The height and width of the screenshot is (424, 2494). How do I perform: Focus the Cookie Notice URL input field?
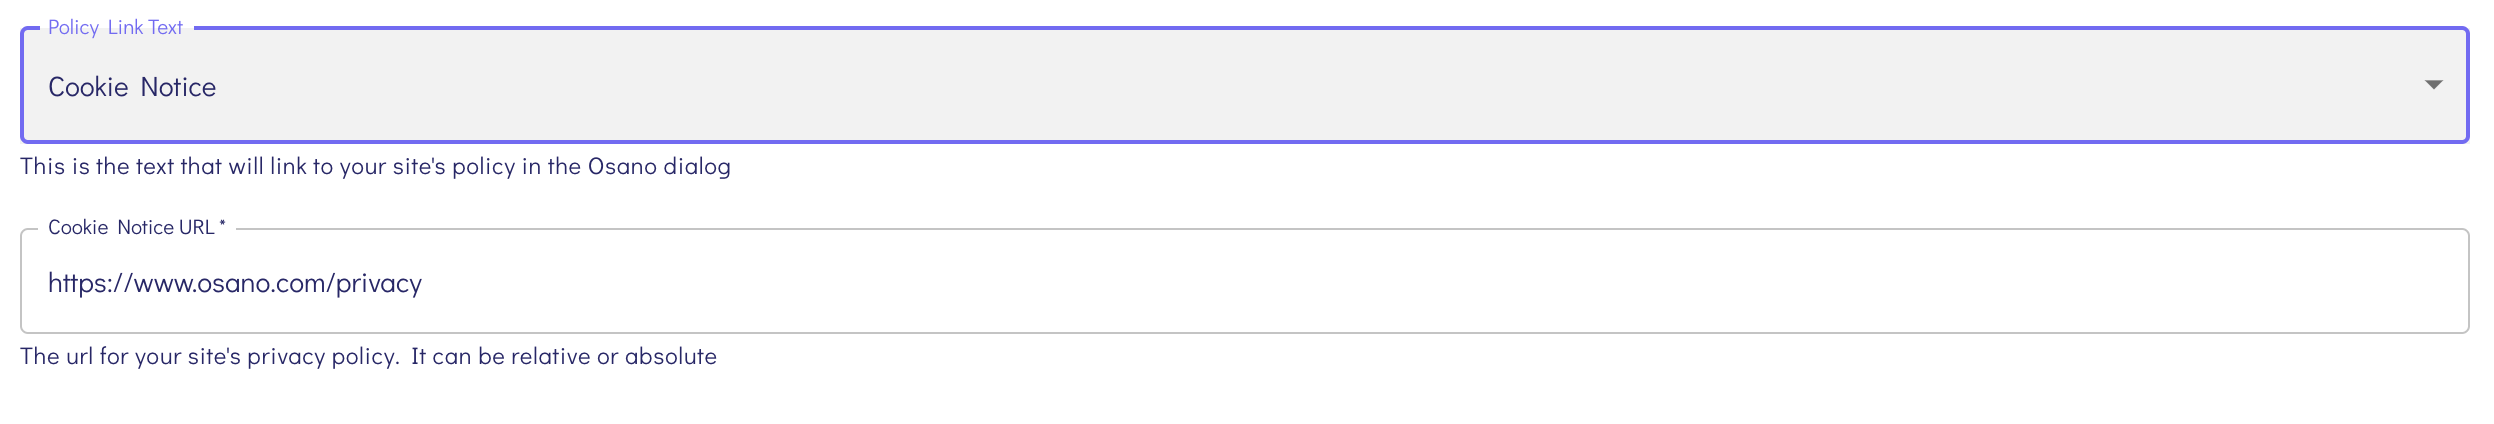coord(1244,283)
